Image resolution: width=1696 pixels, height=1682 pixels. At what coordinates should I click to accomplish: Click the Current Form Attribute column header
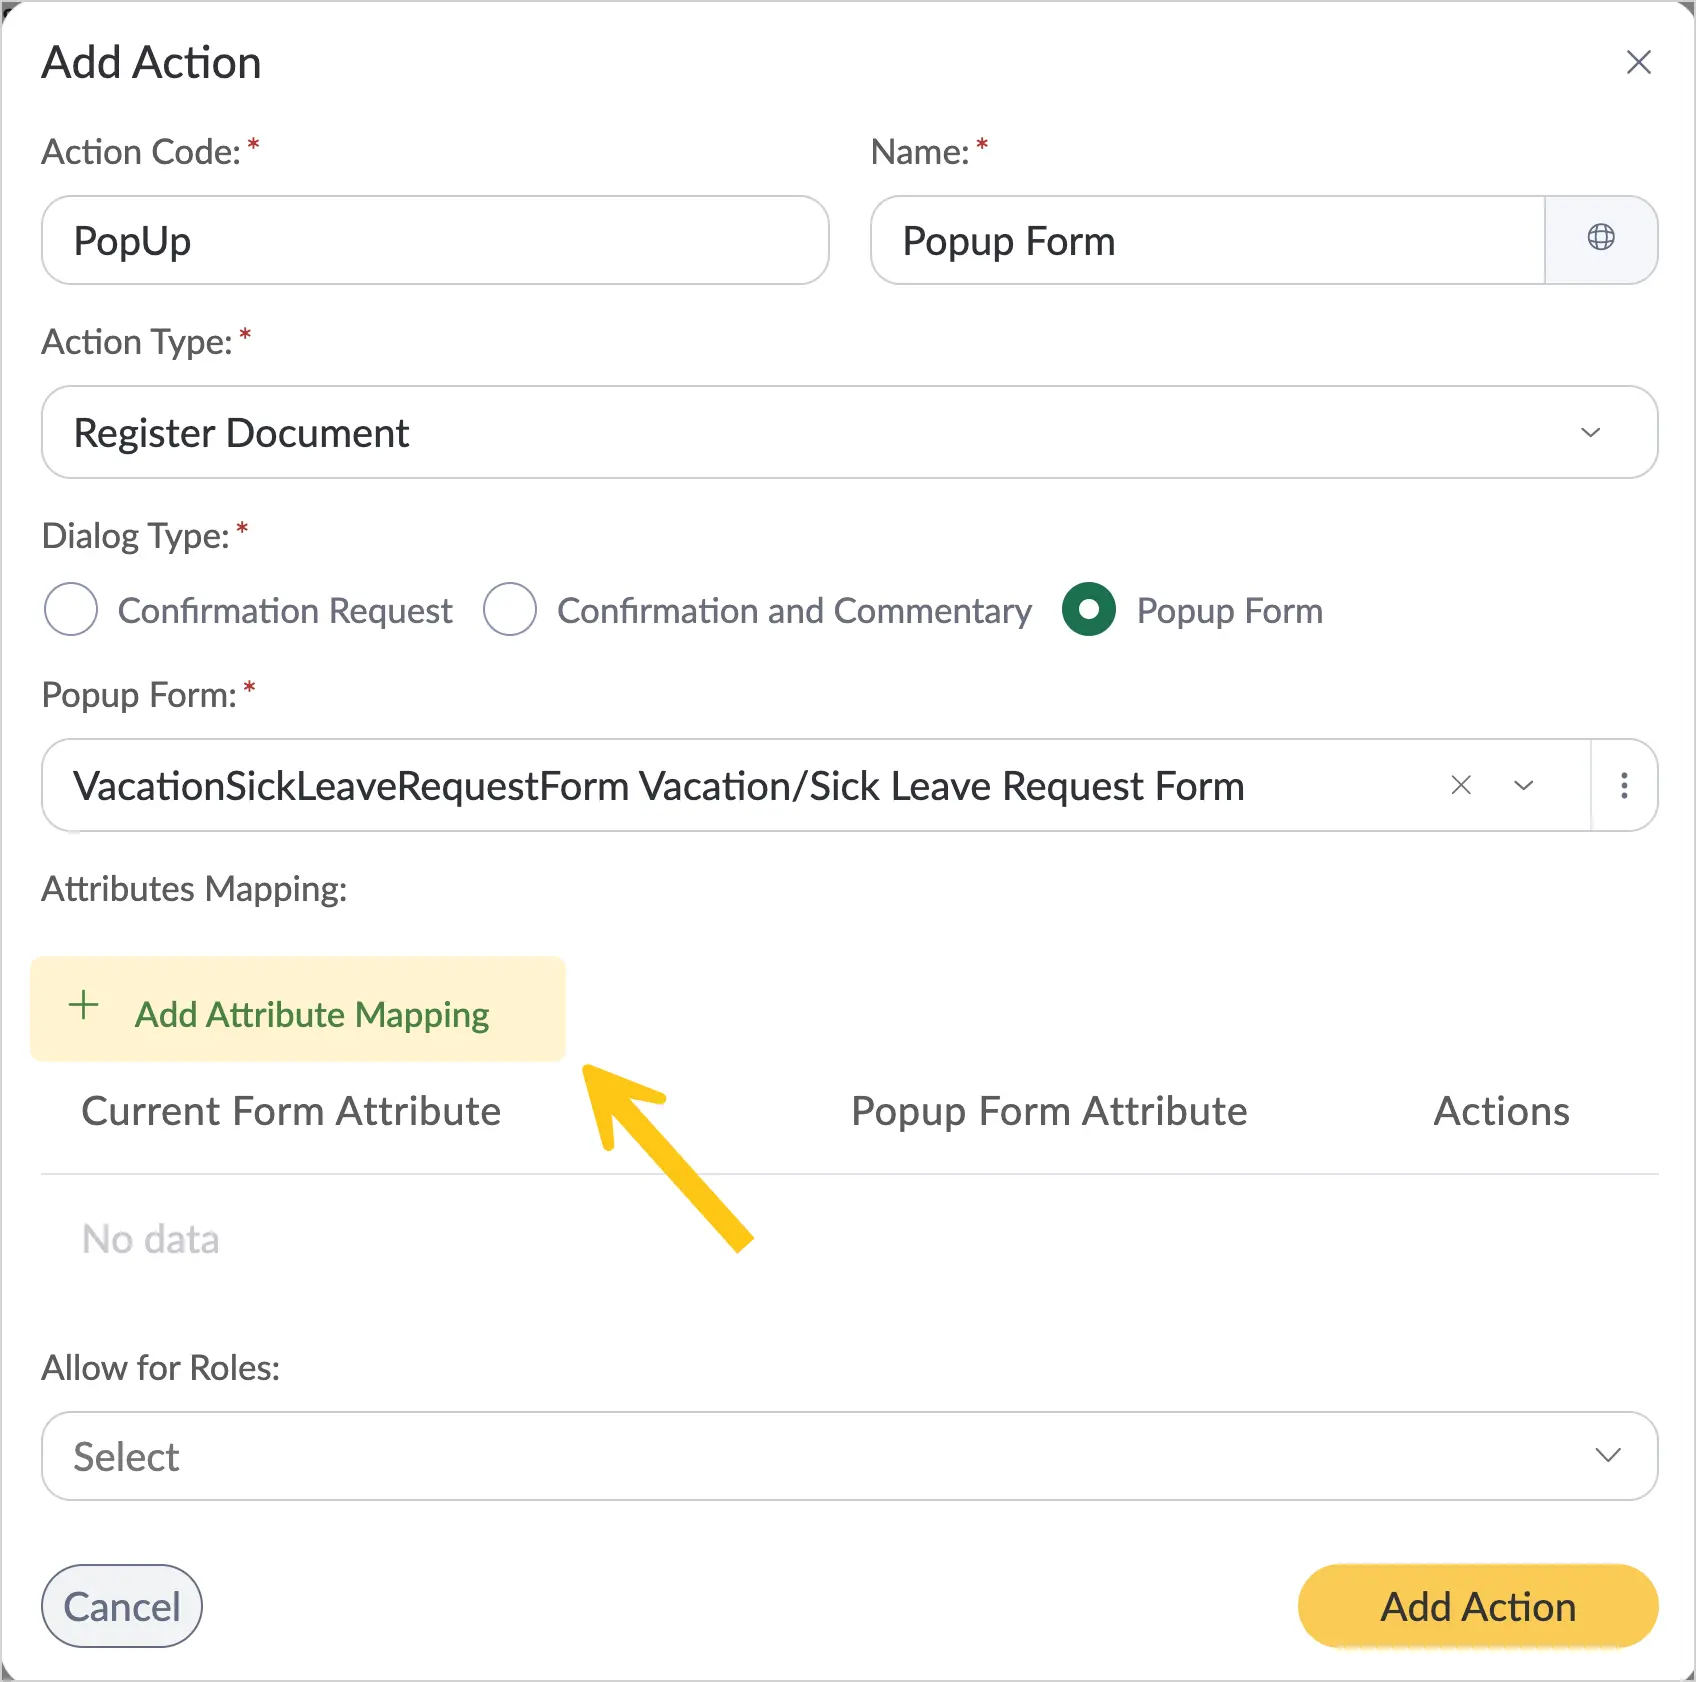(291, 1111)
